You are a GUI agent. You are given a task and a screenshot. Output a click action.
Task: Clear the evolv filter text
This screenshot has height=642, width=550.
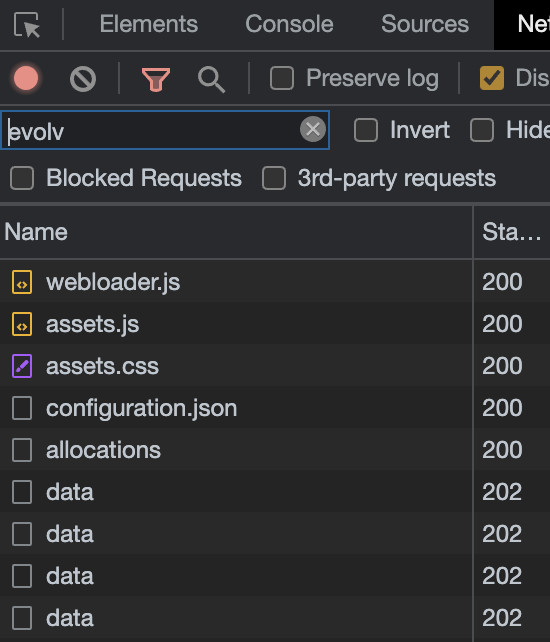(313, 129)
